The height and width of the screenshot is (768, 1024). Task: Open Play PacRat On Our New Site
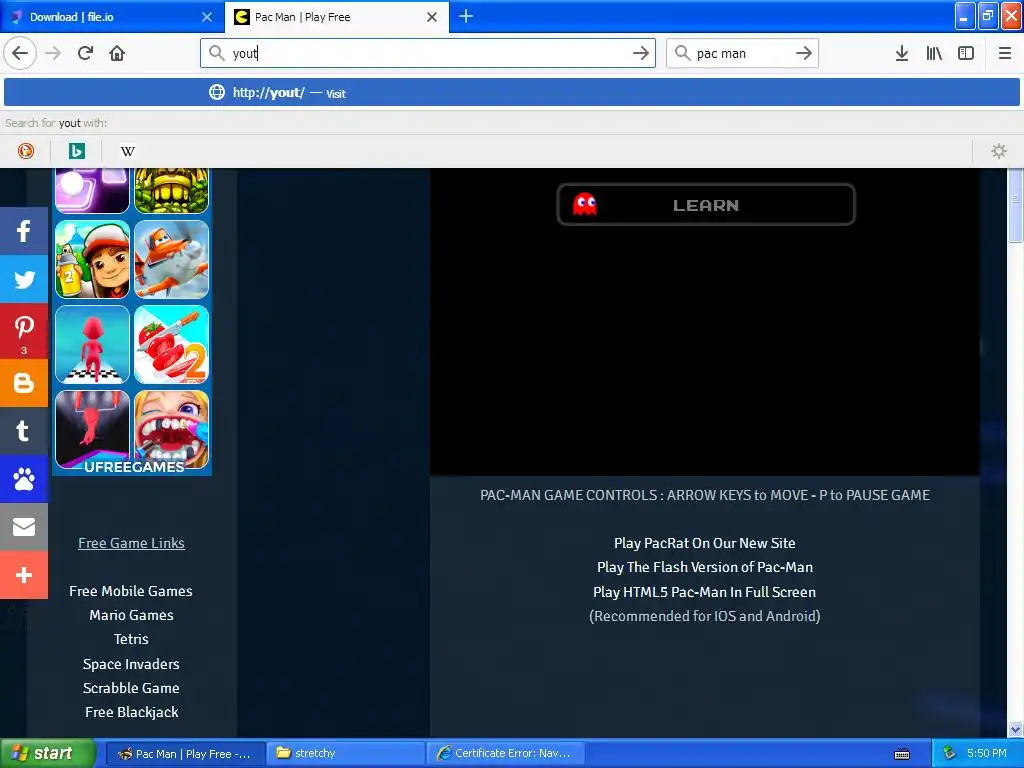(705, 543)
